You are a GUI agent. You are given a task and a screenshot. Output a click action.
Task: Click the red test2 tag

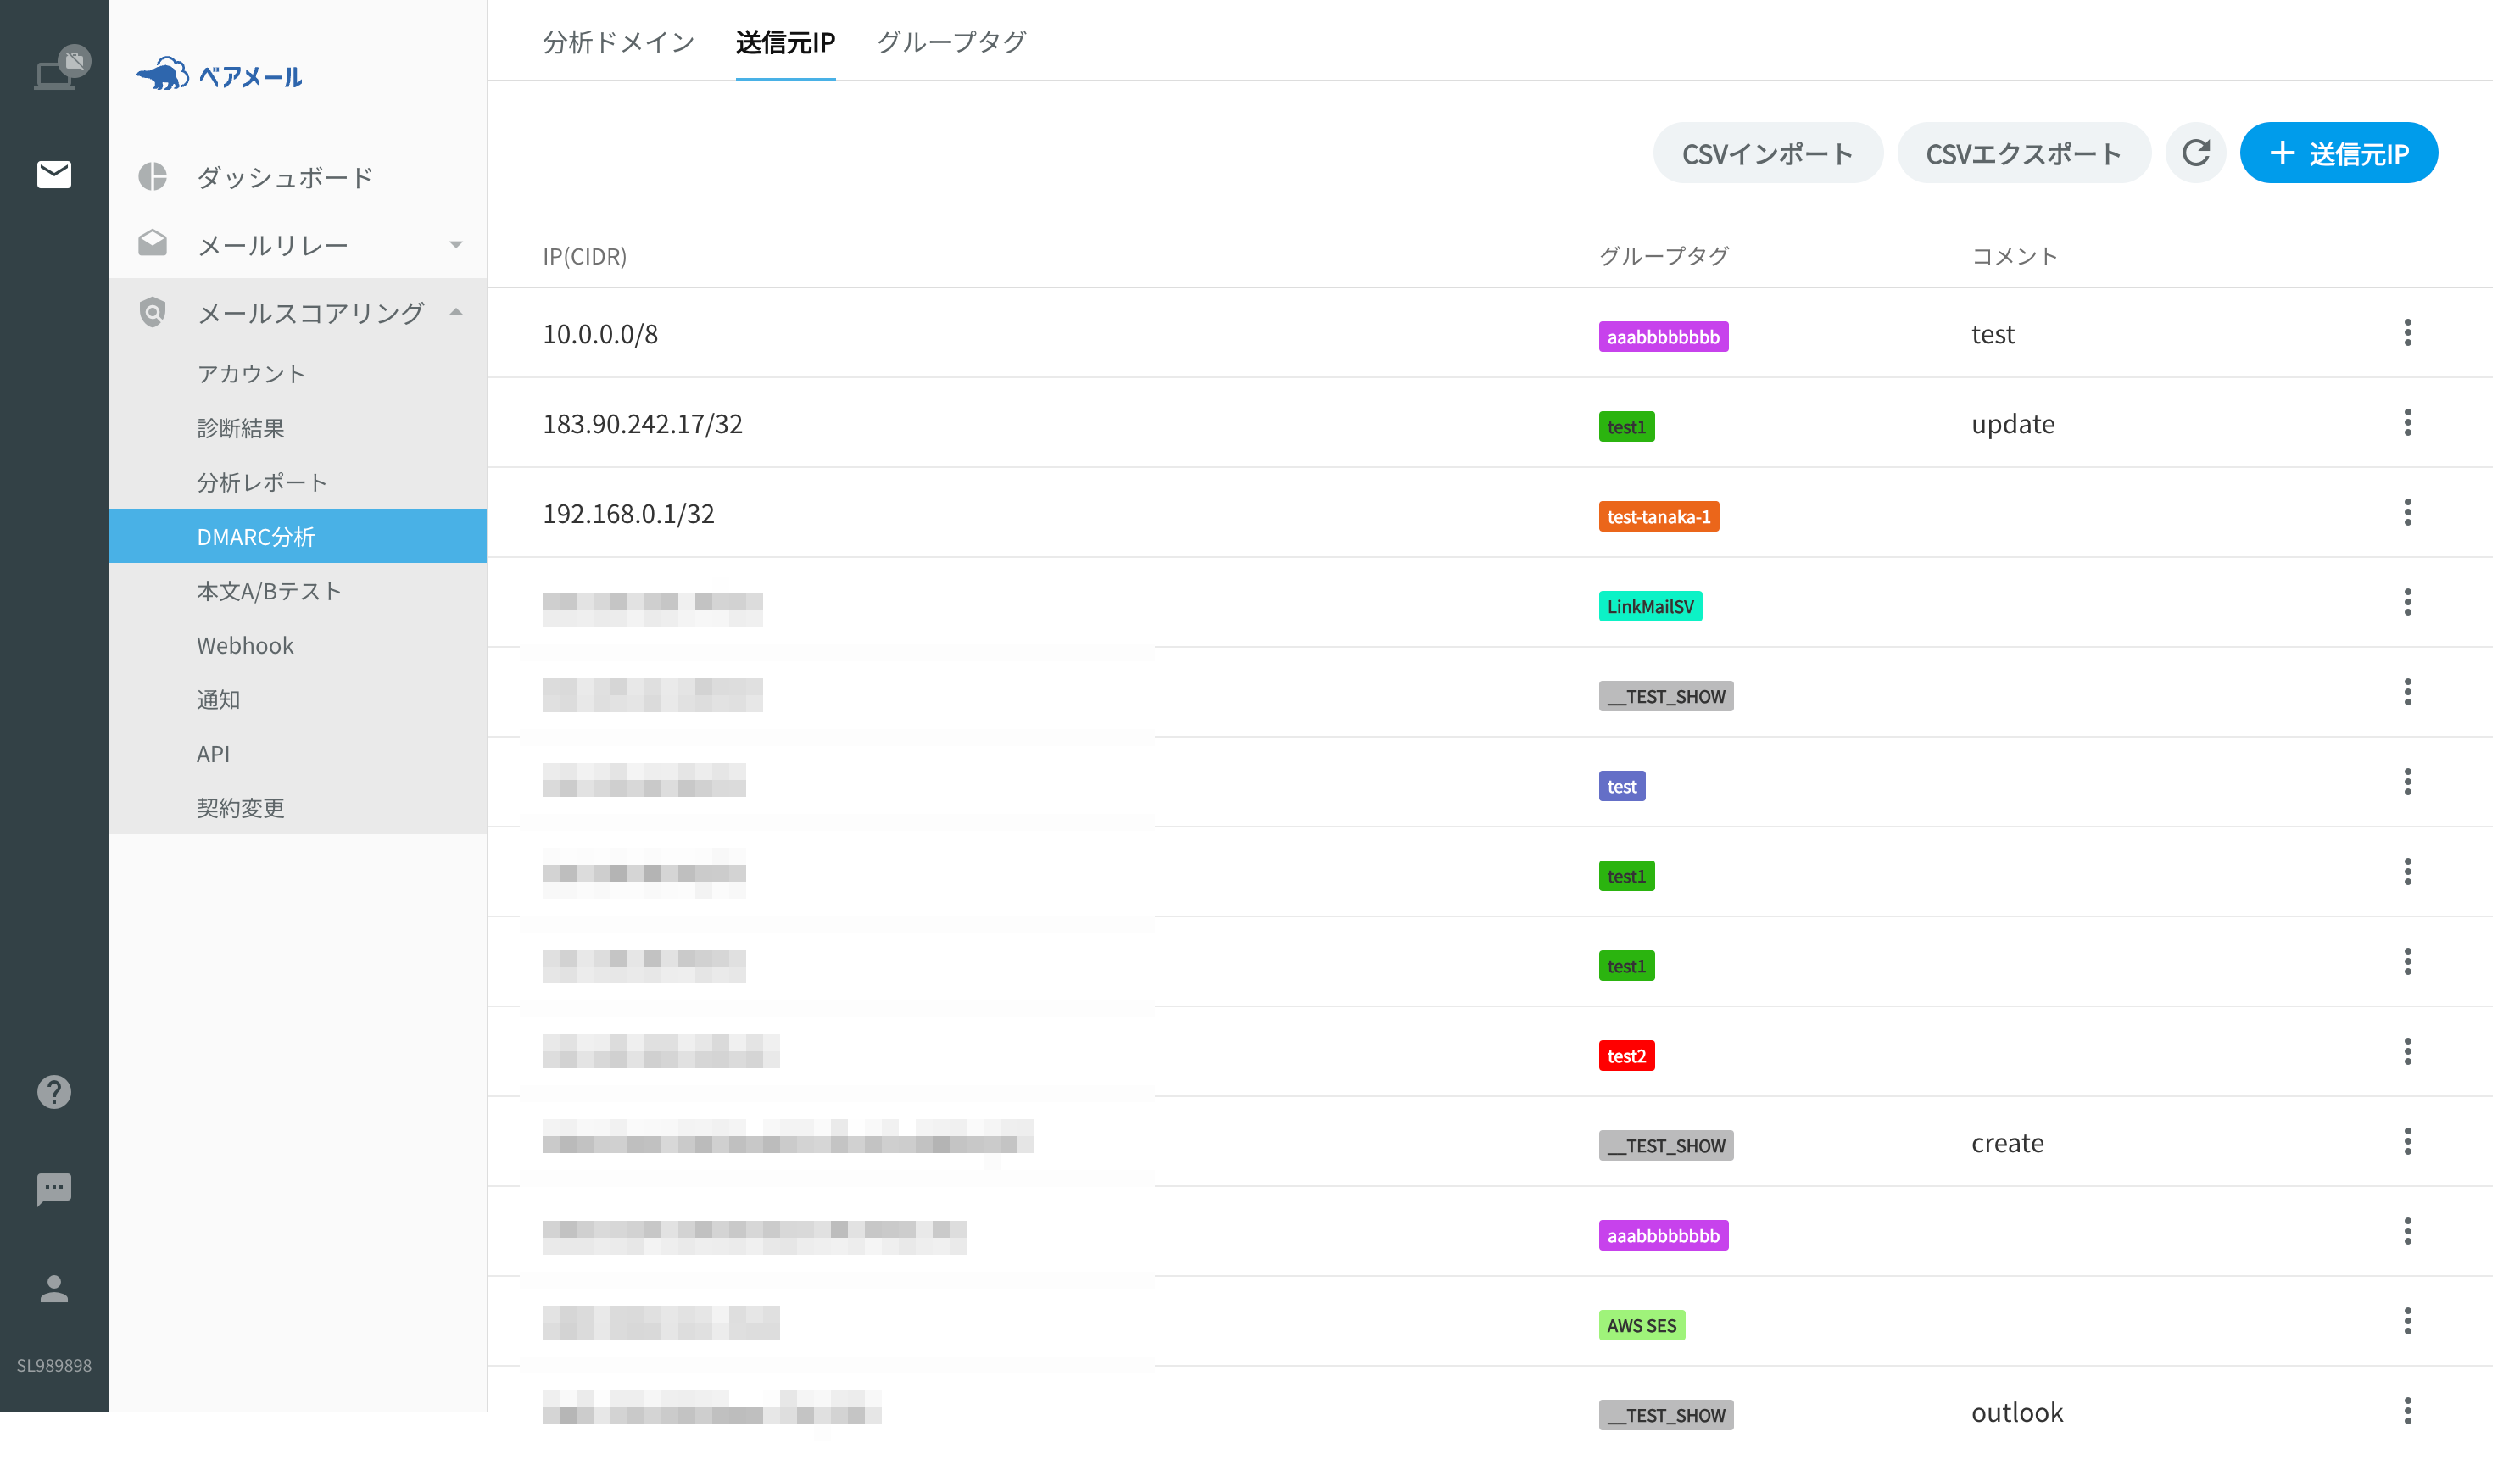point(1626,1056)
